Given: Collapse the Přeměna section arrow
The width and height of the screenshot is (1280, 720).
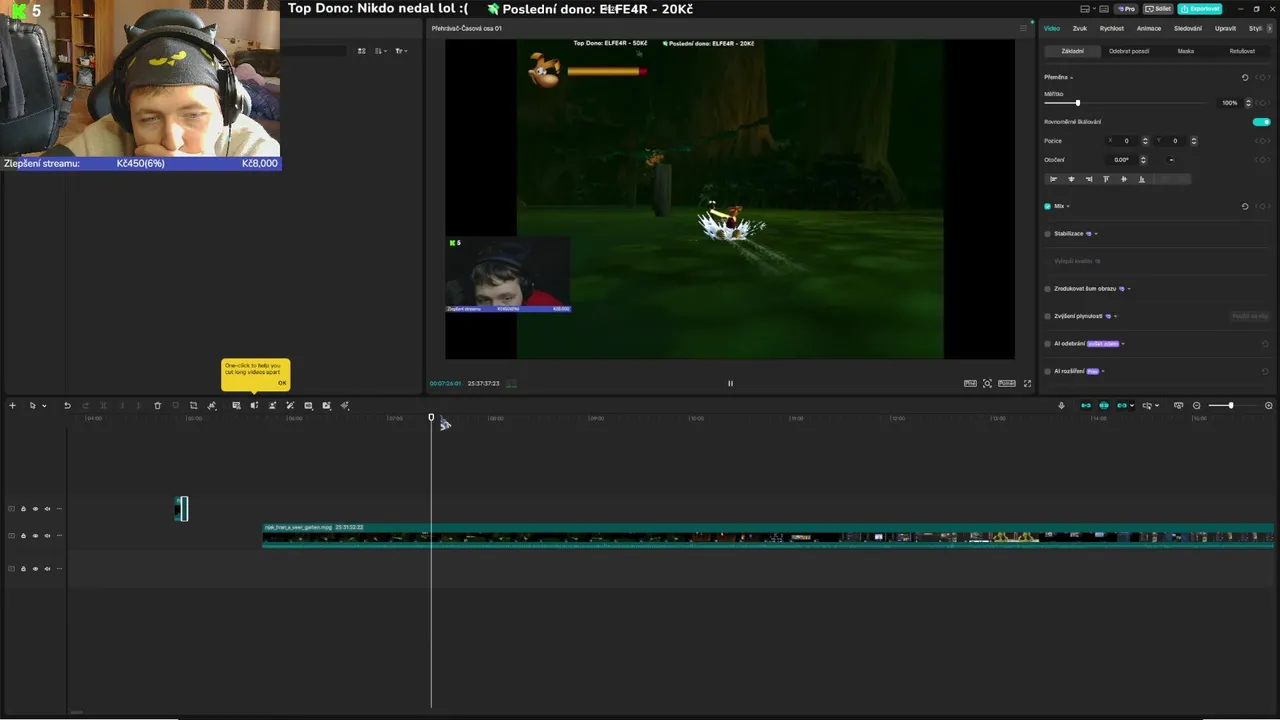Looking at the screenshot, I should click(x=1071, y=77).
